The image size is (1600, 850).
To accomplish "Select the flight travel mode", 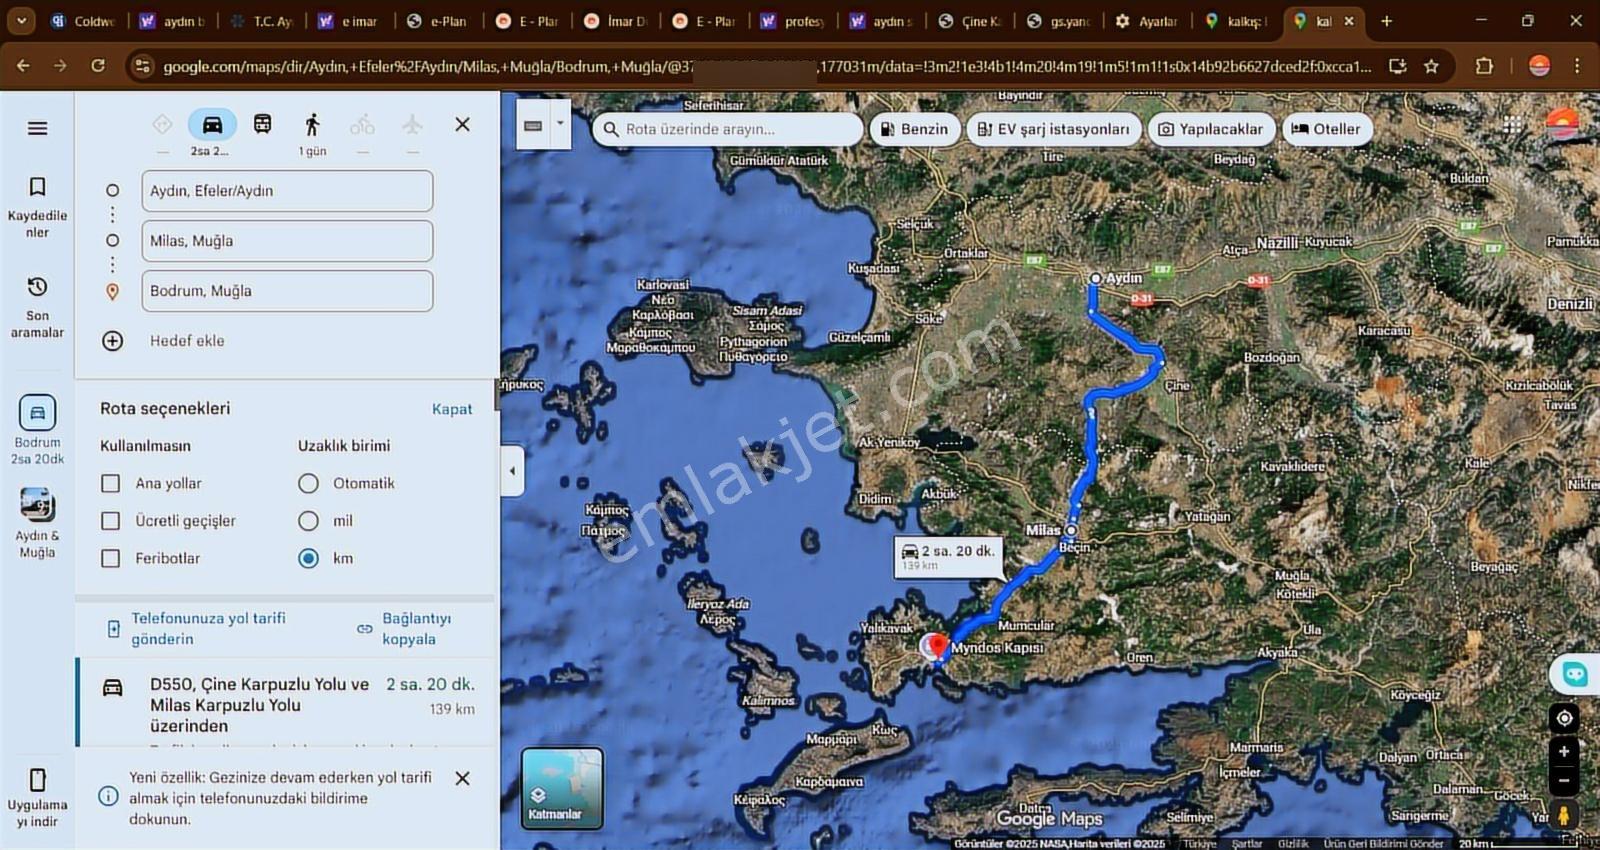I will click(x=412, y=124).
